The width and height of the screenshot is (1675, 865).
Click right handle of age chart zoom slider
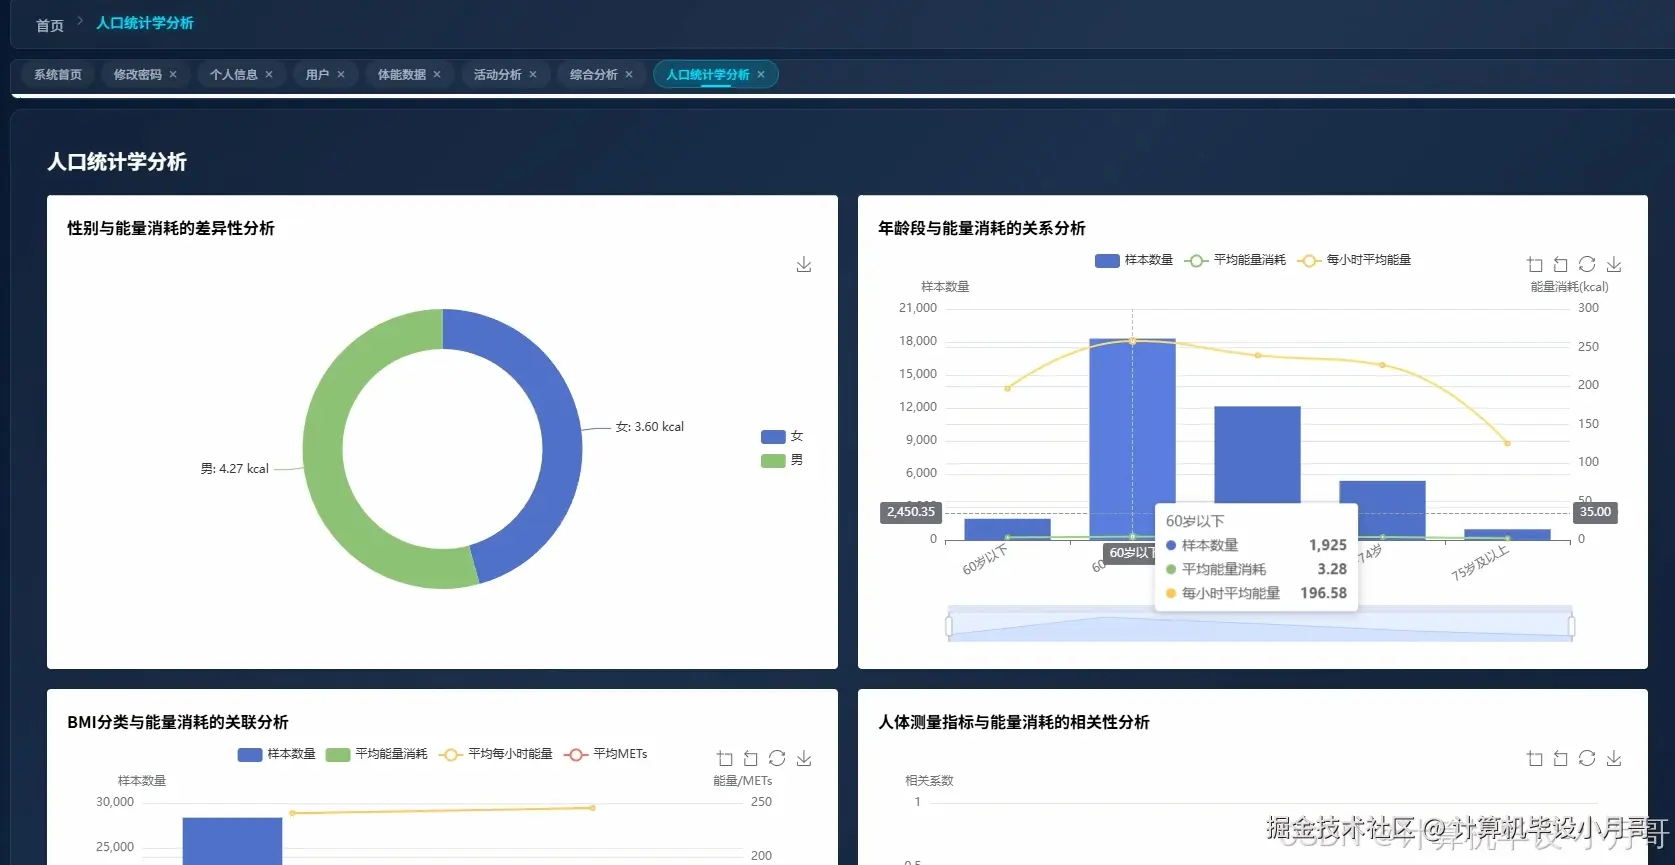(1571, 627)
